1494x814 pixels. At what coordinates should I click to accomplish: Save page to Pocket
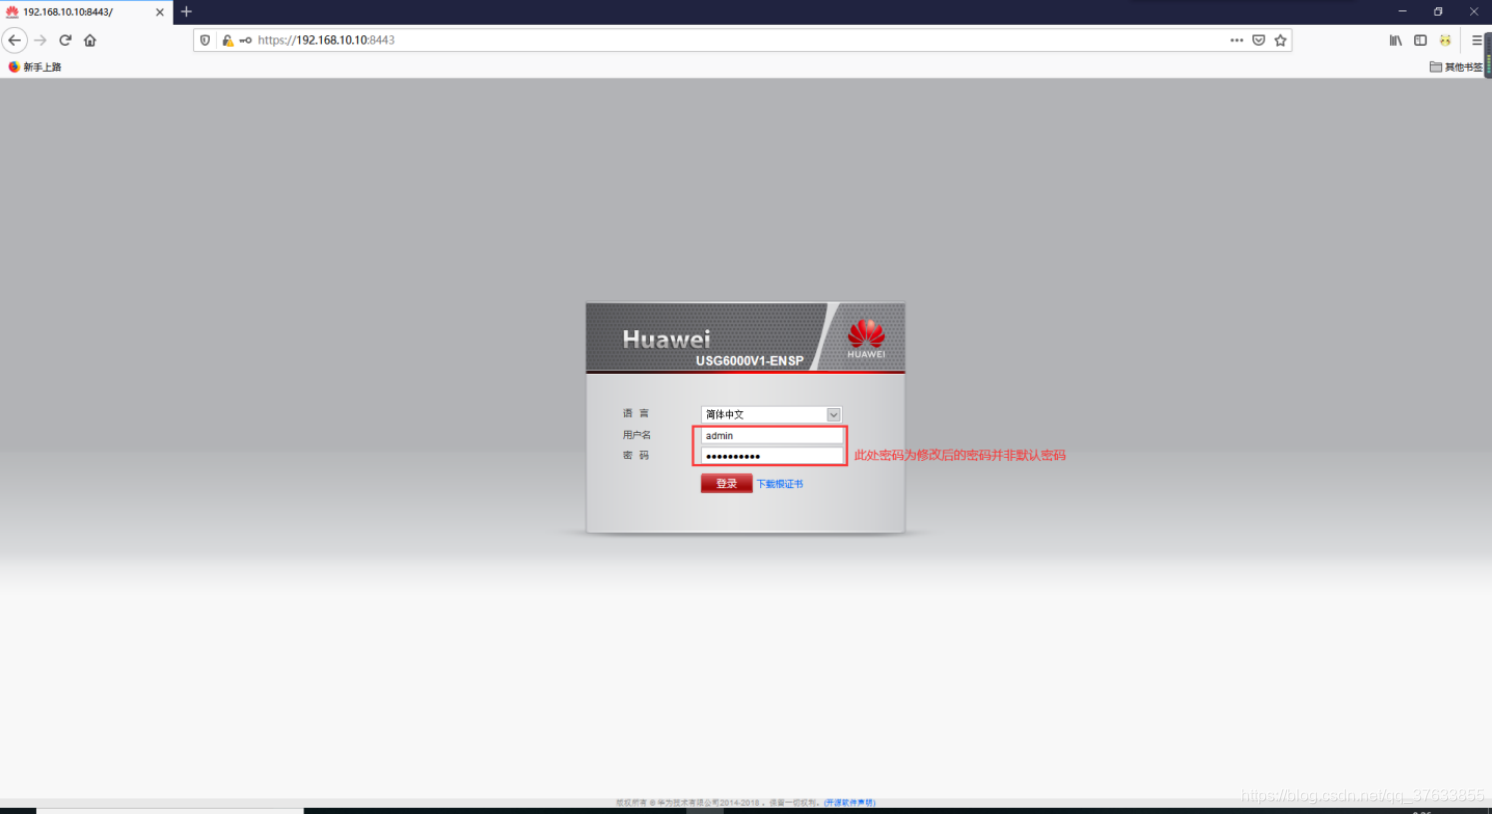[1259, 40]
